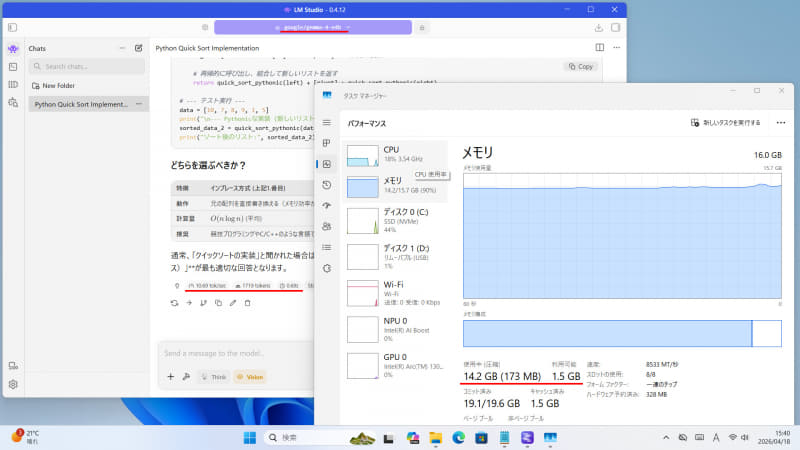800x450 pixels.
Task: Open Startup apps in Task Manager
Action: pyautogui.click(x=327, y=206)
